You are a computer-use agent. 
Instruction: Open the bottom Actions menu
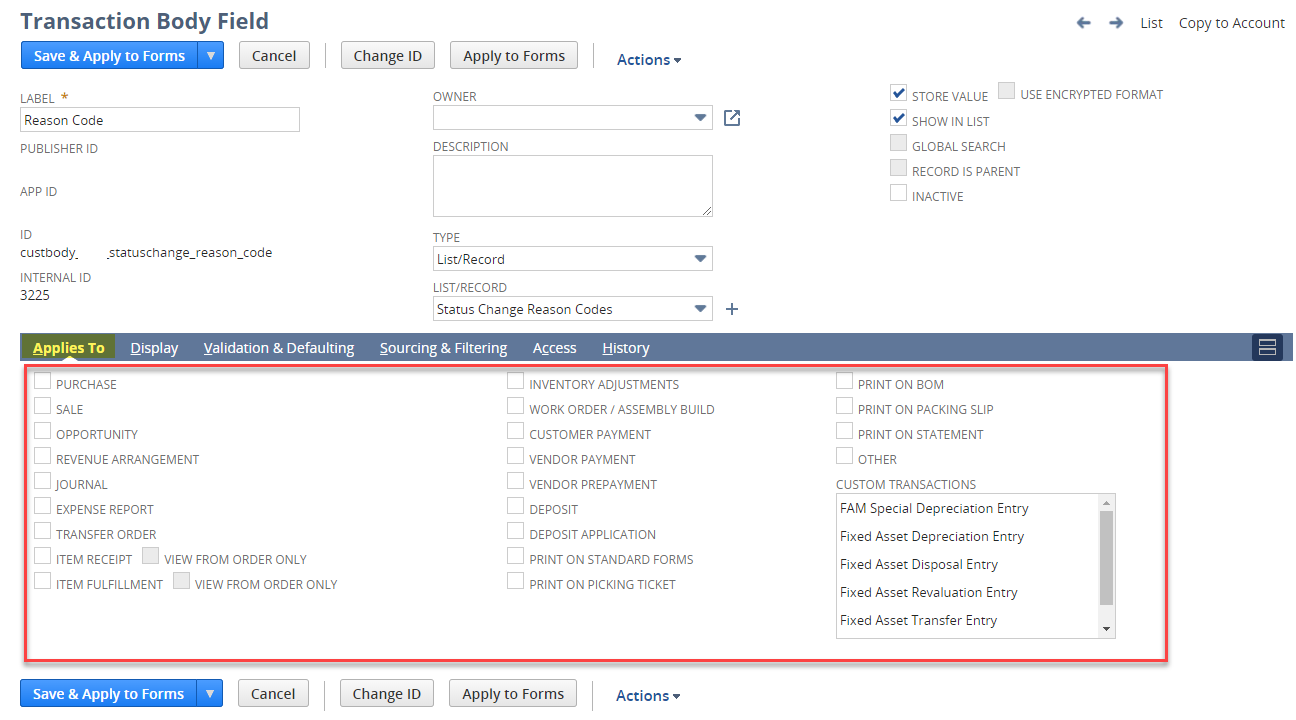click(x=648, y=695)
